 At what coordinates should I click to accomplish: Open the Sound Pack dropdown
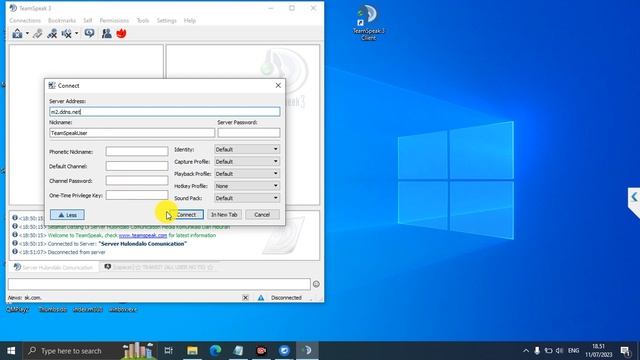(247, 198)
